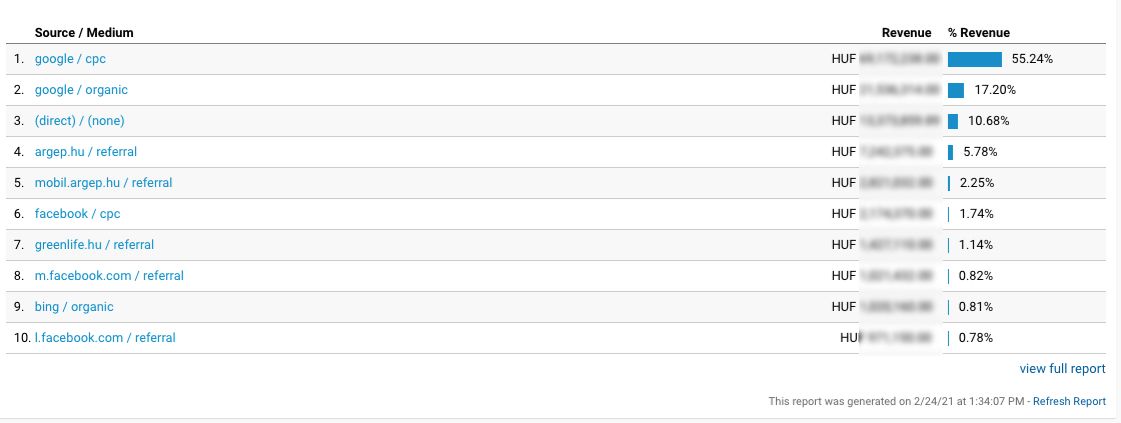The width and height of the screenshot is (1121, 423).
Task: Select greenlife.hu / referral link
Action: (x=94, y=245)
